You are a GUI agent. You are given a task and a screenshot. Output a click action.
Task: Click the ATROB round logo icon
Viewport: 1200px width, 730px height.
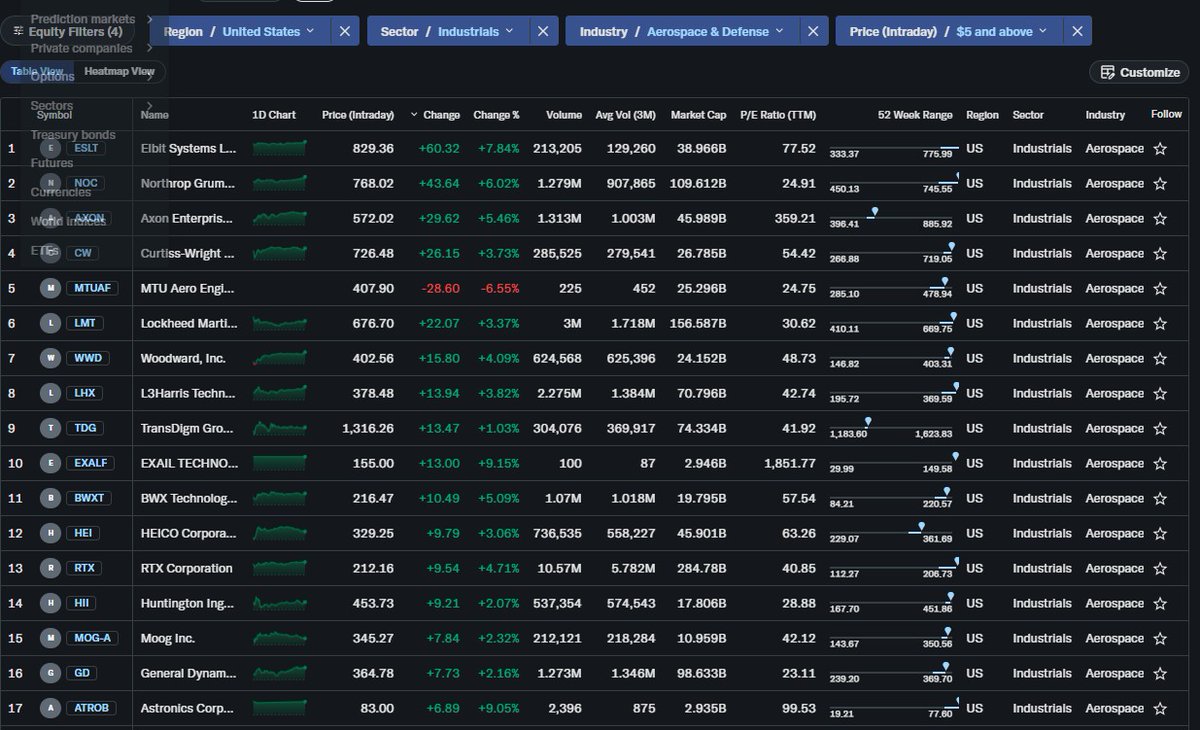[x=49, y=708]
